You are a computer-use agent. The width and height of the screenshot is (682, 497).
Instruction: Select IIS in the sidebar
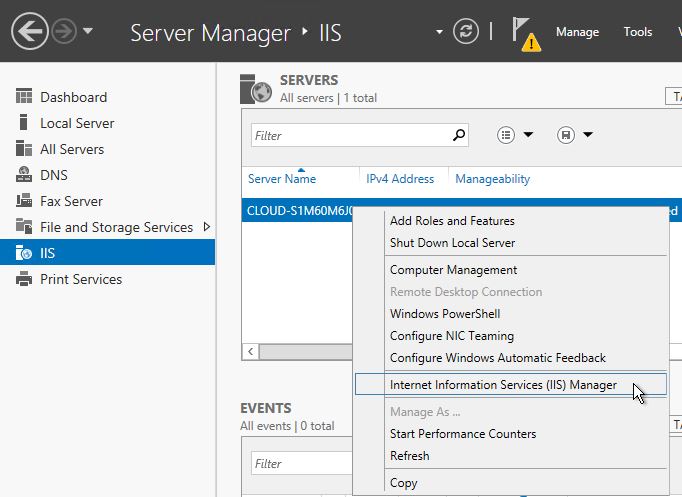tap(107, 252)
